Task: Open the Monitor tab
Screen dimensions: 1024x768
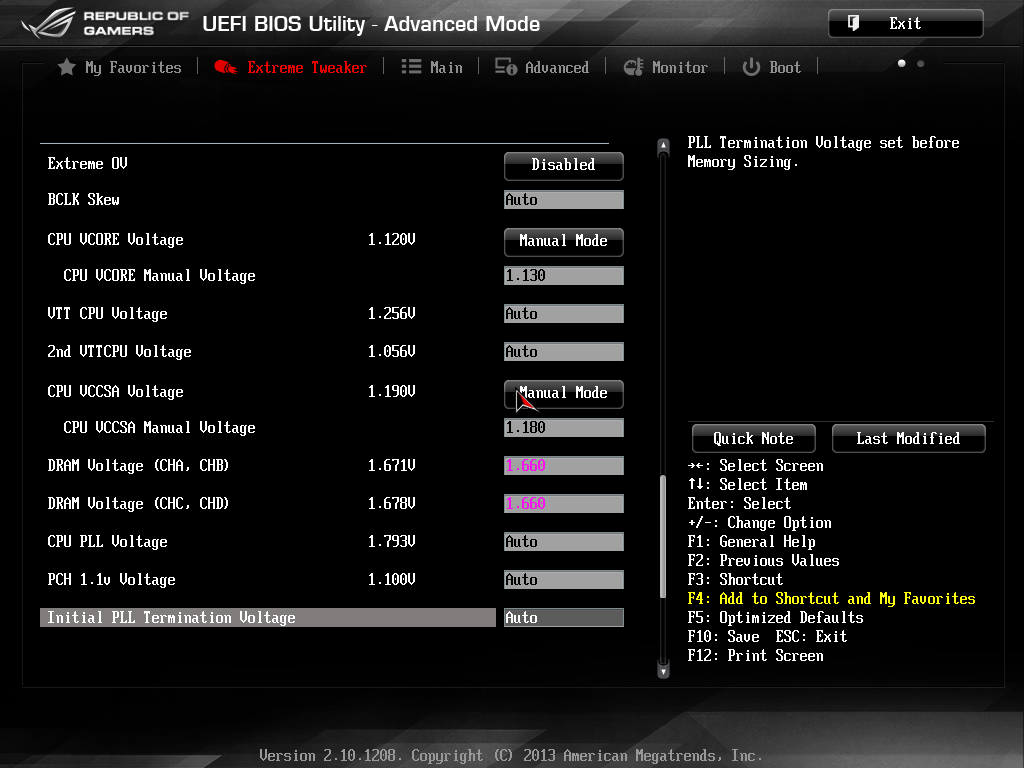Action: coord(679,67)
